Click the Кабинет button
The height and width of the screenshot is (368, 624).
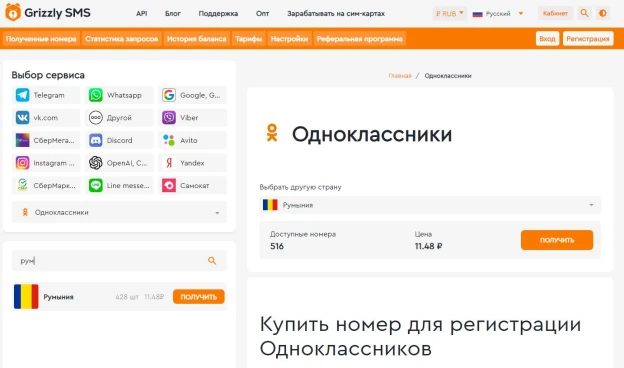(x=555, y=13)
